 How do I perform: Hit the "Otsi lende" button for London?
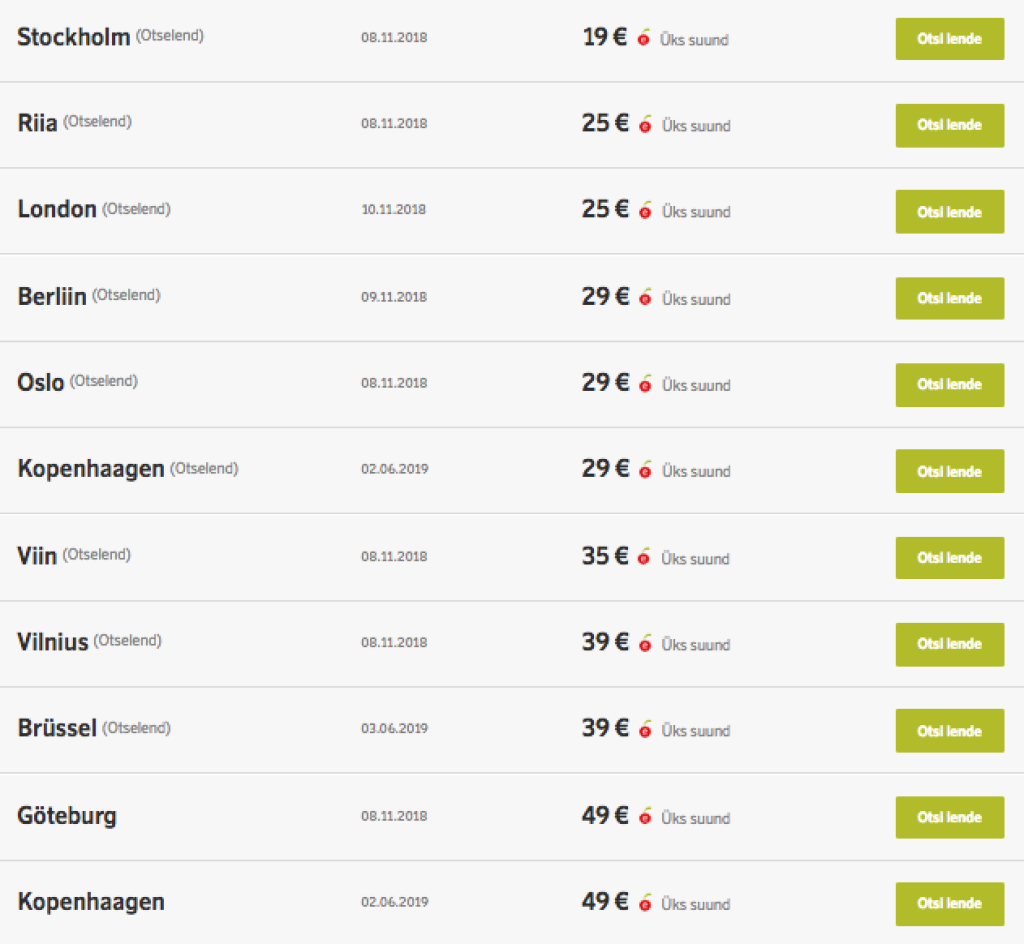click(x=949, y=211)
